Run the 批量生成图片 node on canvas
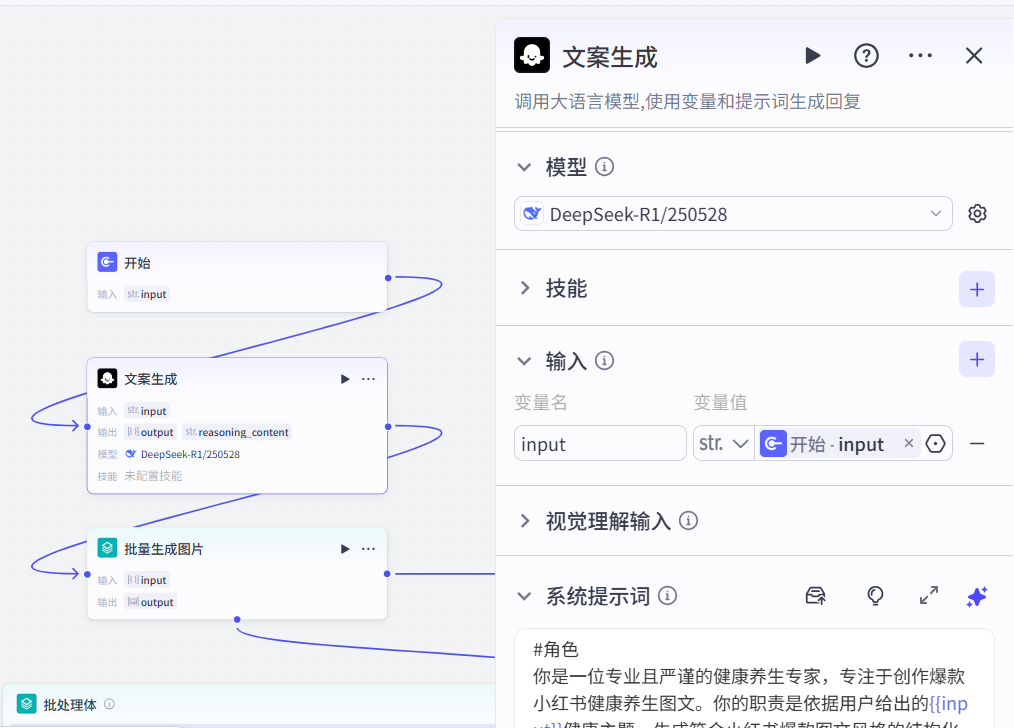1014x728 pixels. pos(345,549)
